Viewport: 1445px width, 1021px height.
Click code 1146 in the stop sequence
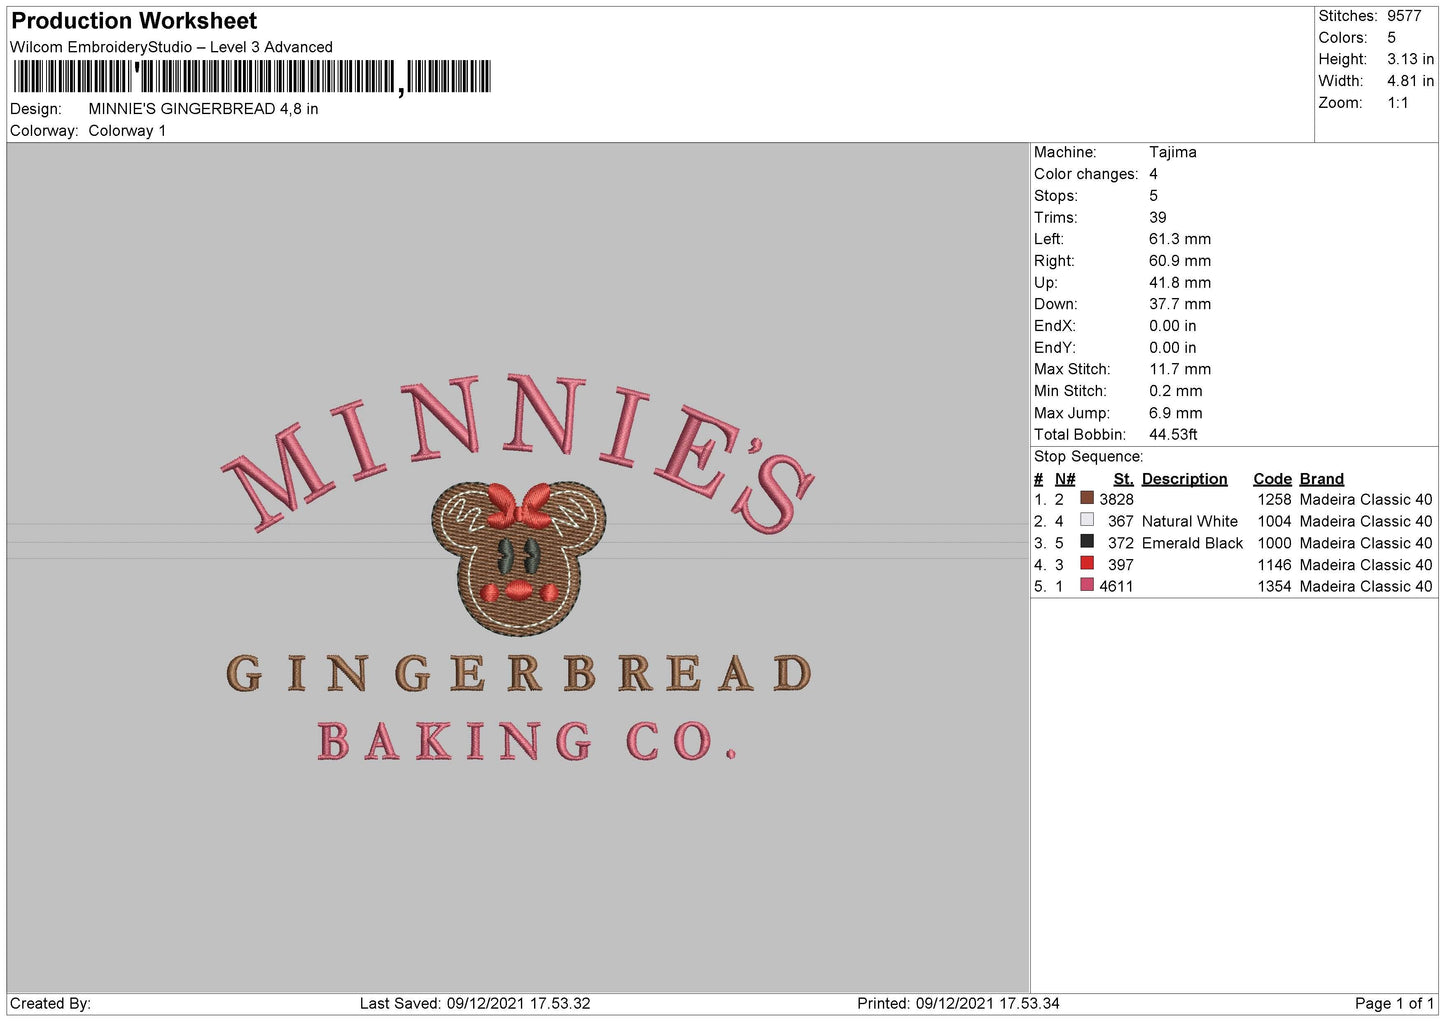click(x=1274, y=565)
